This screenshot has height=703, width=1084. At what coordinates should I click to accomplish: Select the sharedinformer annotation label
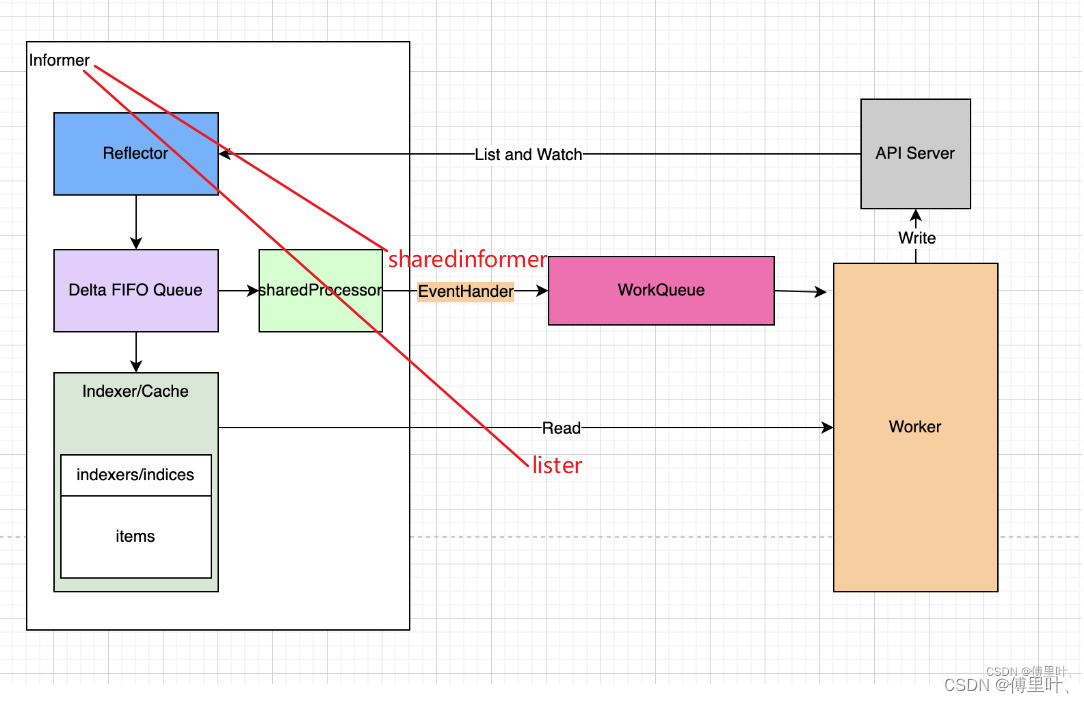467,259
